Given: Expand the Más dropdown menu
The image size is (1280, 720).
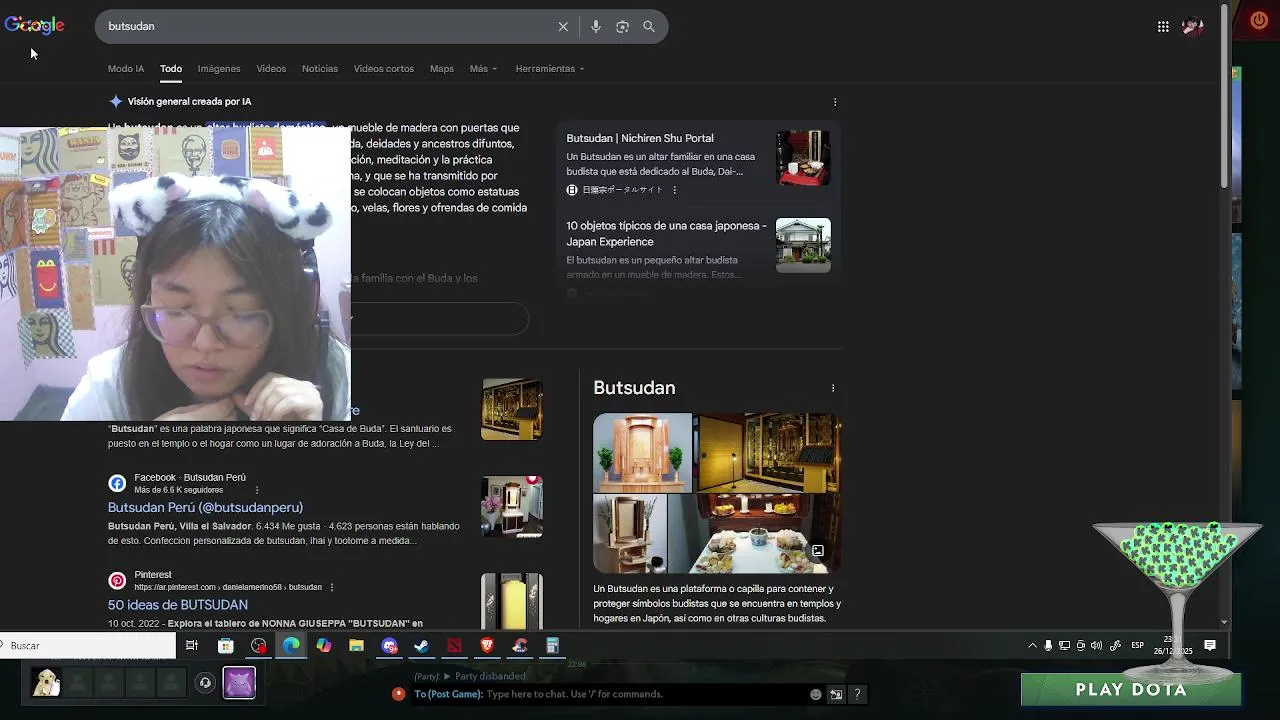Looking at the screenshot, I should 483,69.
